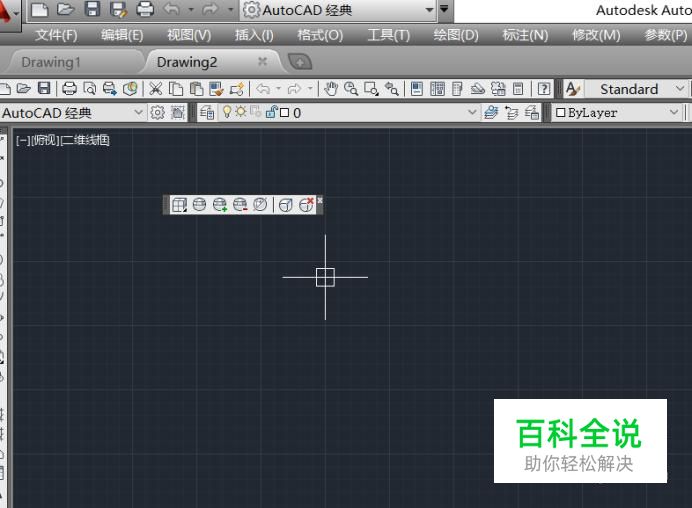Select the Add Crease mesh tool

(x=286, y=205)
